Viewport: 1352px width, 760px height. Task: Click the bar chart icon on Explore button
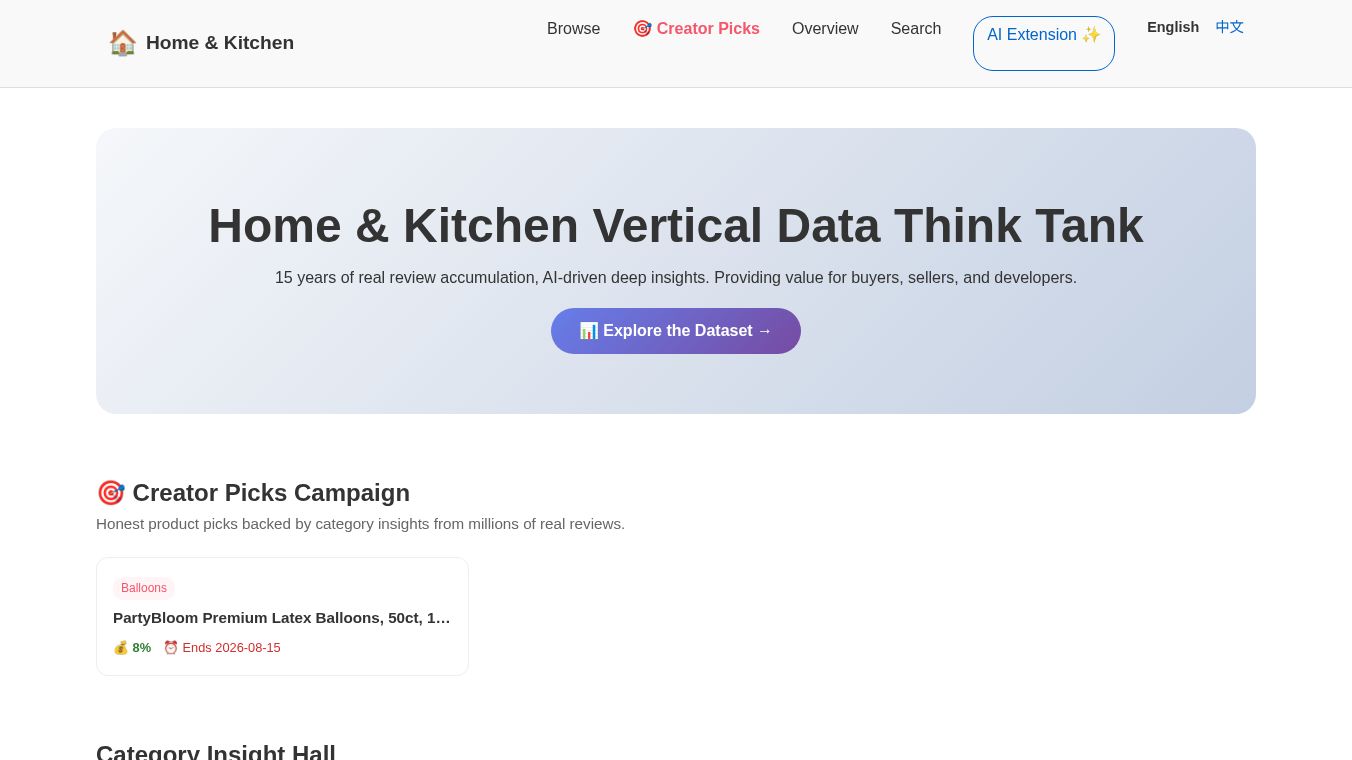coord(589,331)
